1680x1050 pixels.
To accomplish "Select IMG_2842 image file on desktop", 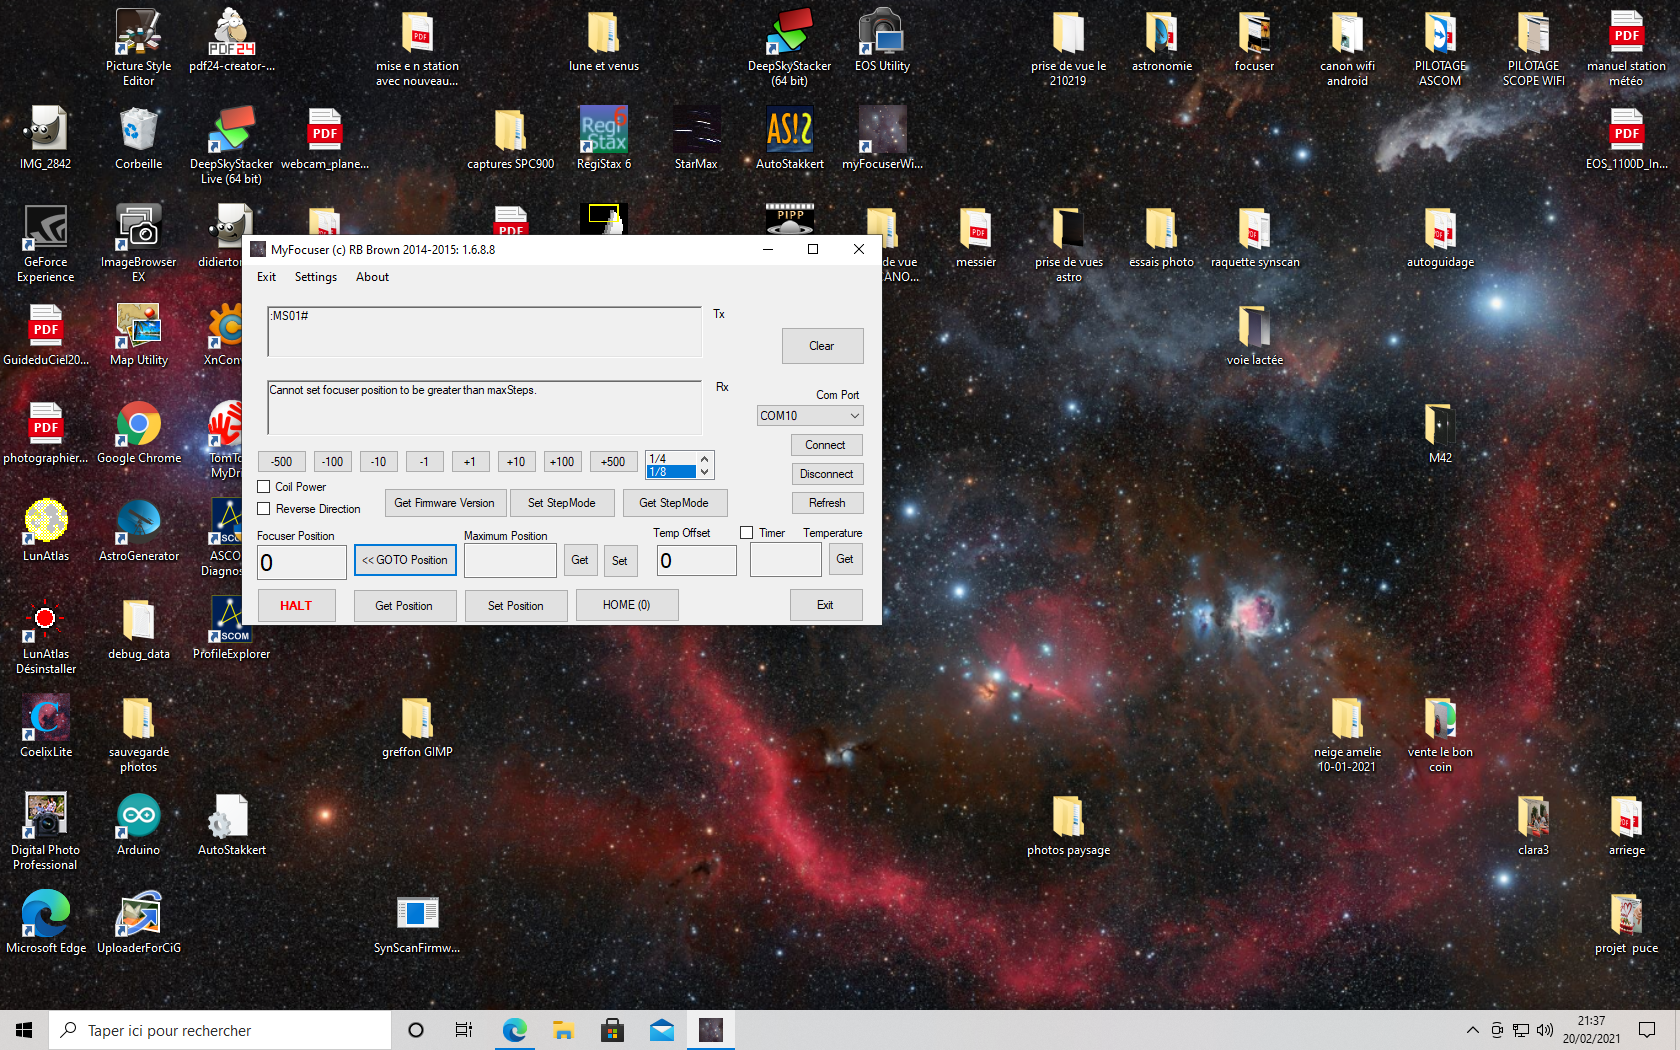I will click(46, 138).
